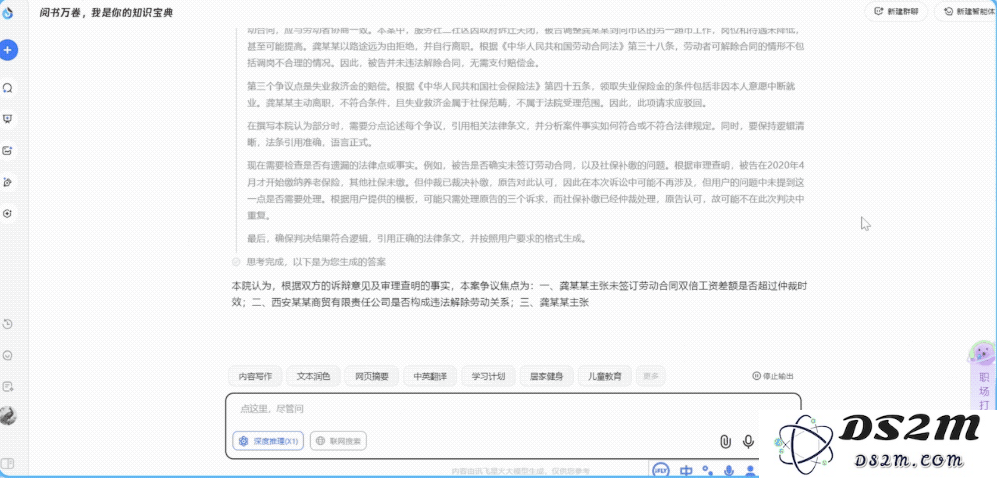Select the 学习计划 shortcut

pyautogui.click(x=488, y=376)
